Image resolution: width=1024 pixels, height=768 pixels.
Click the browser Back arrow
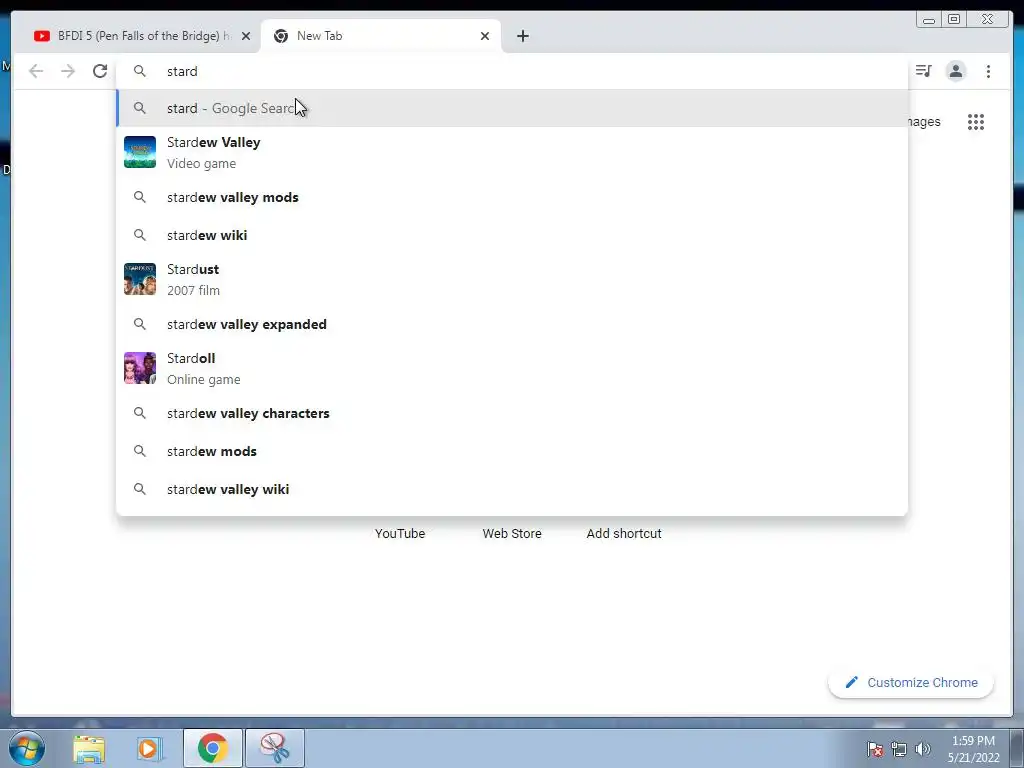(x=36, y=71)
